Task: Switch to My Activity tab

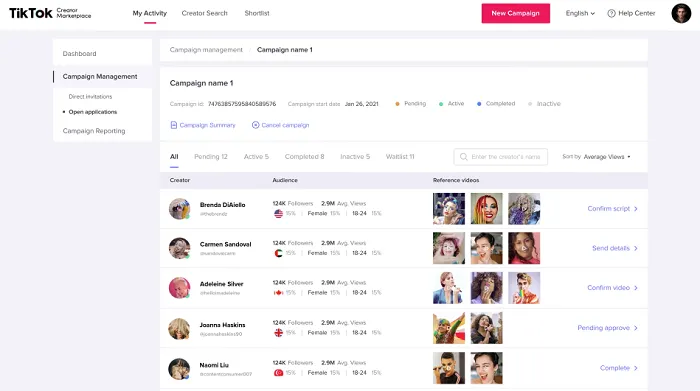Action: click(150, 13)
